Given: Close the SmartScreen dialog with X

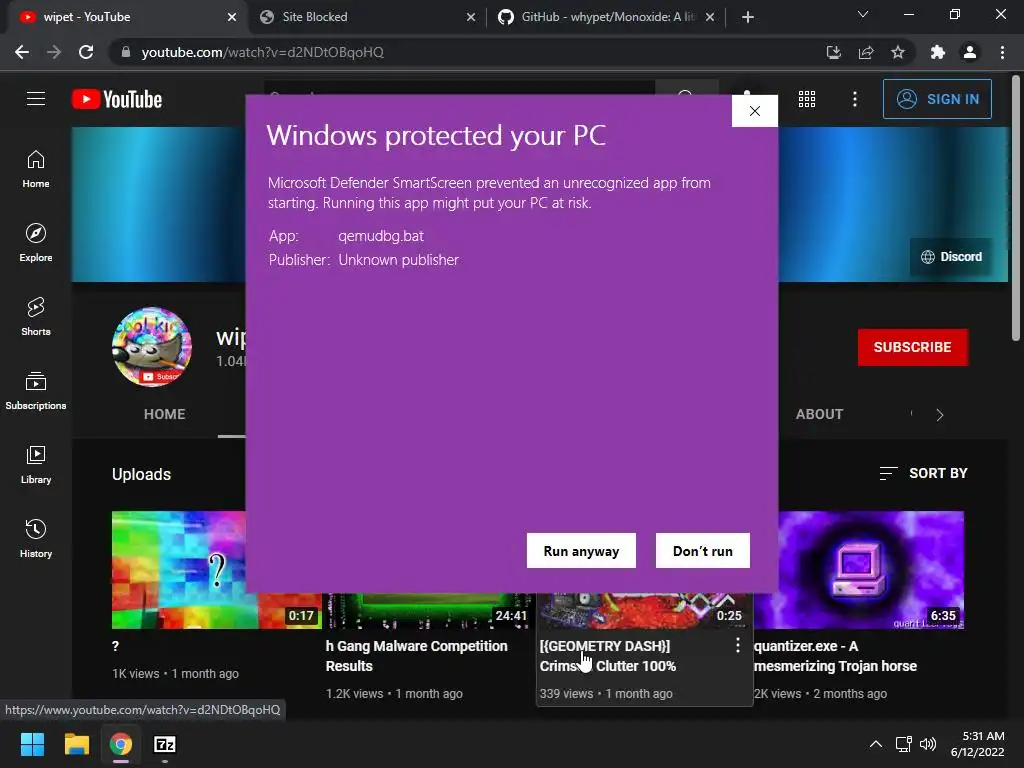Looking at the screenshot, I should 754,111.
